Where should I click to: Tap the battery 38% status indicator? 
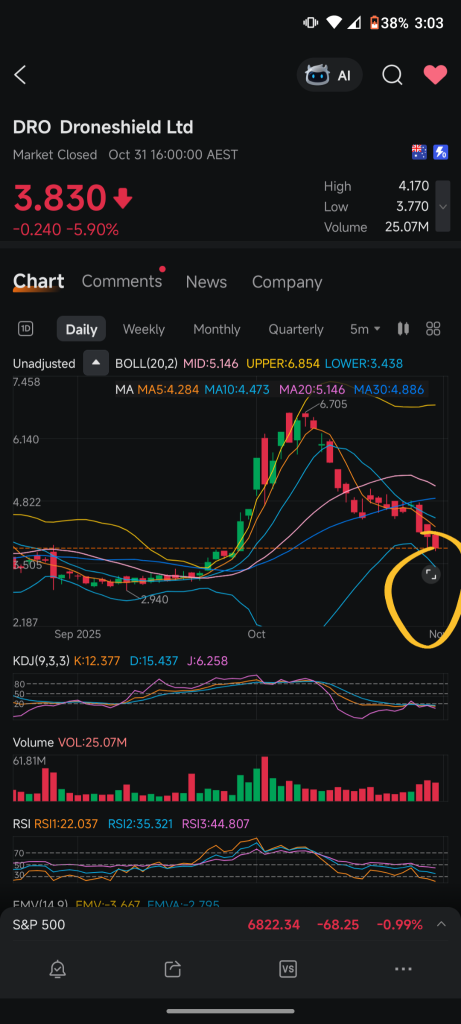click(x=389, y=23)
